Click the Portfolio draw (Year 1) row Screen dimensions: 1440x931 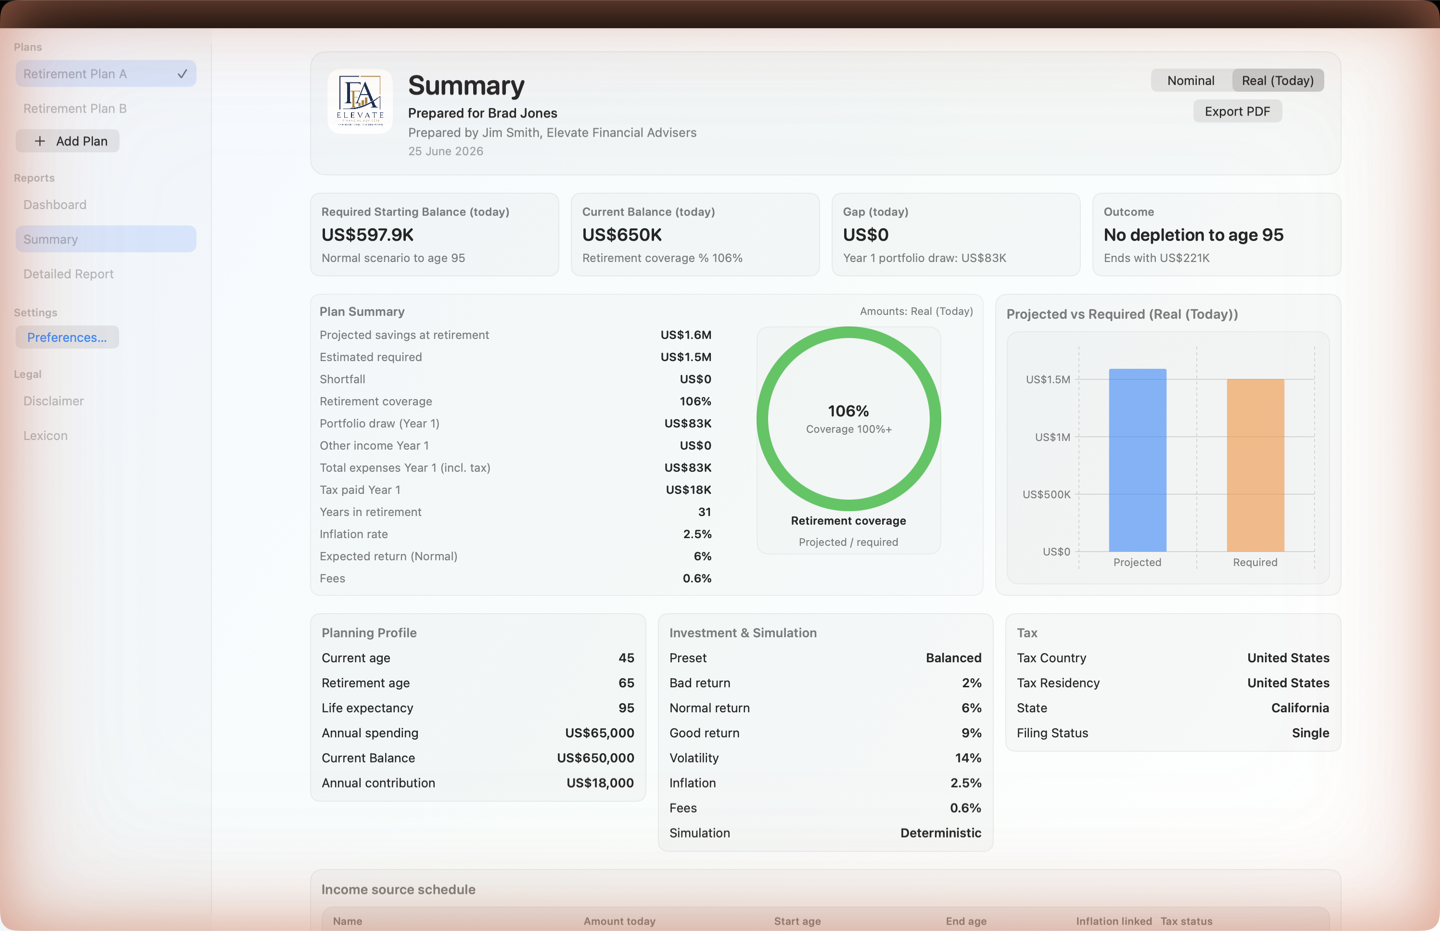(516, 423)
